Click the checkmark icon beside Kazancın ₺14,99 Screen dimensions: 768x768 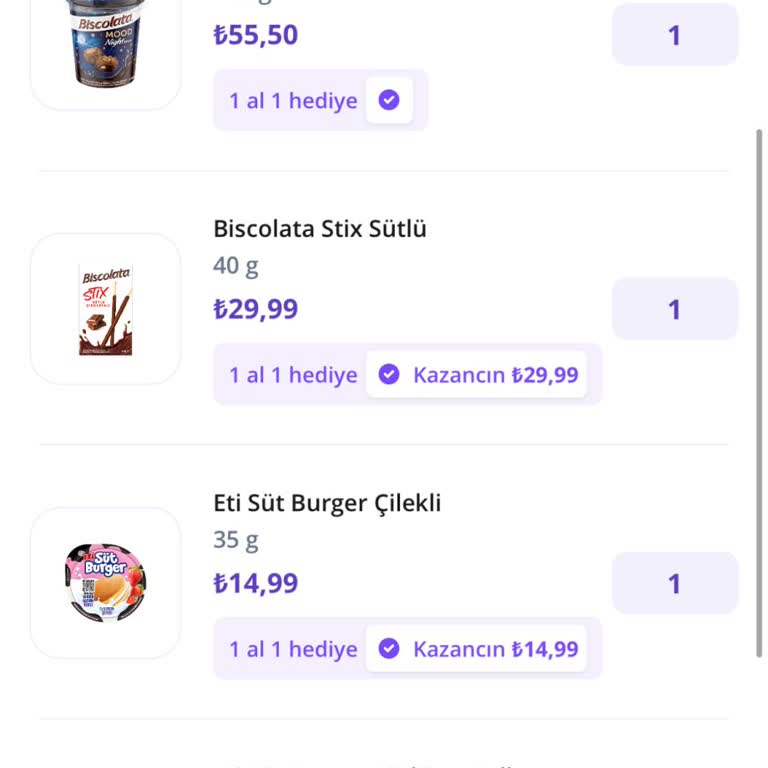click(389, 649)
